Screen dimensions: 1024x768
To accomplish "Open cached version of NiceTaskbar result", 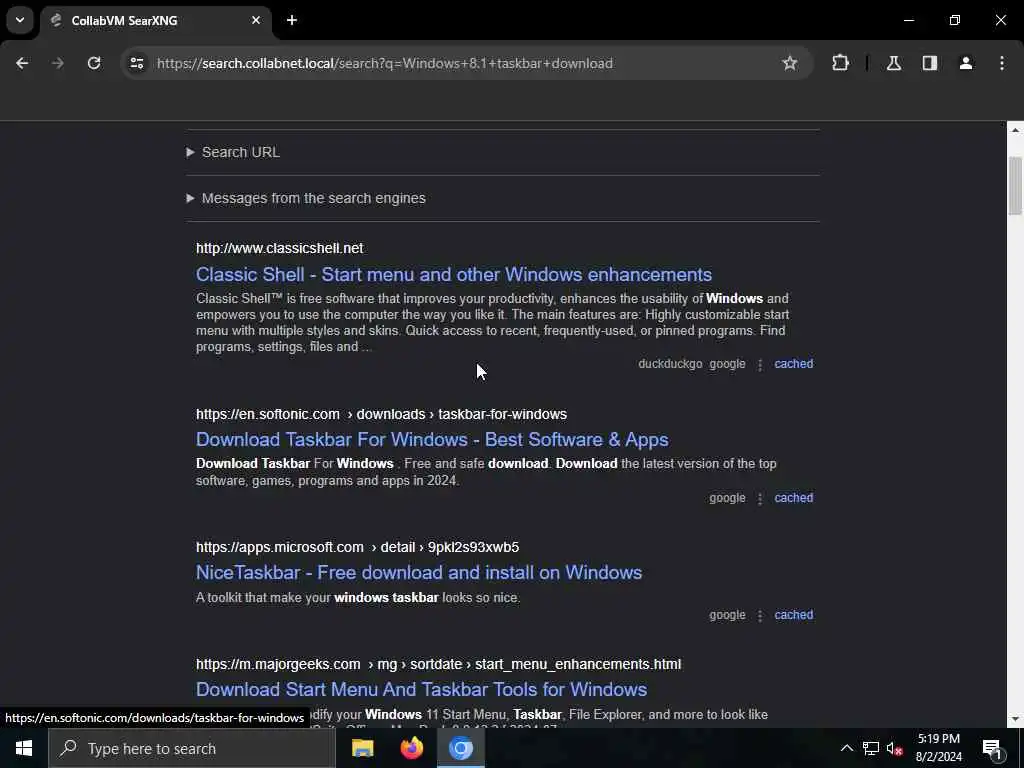I will coord(793,615).
